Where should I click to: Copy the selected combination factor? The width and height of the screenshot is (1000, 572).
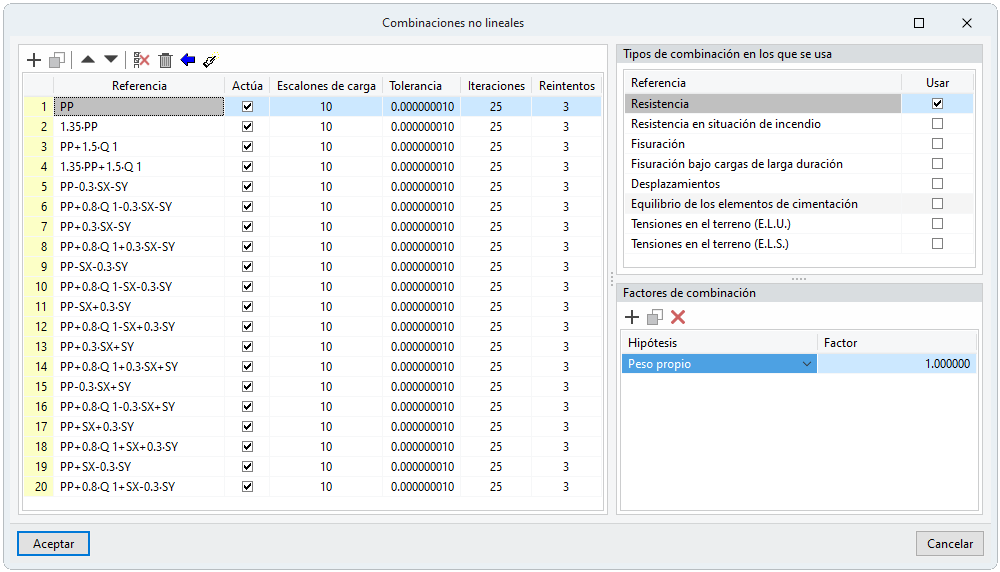(x=655, y=317)
